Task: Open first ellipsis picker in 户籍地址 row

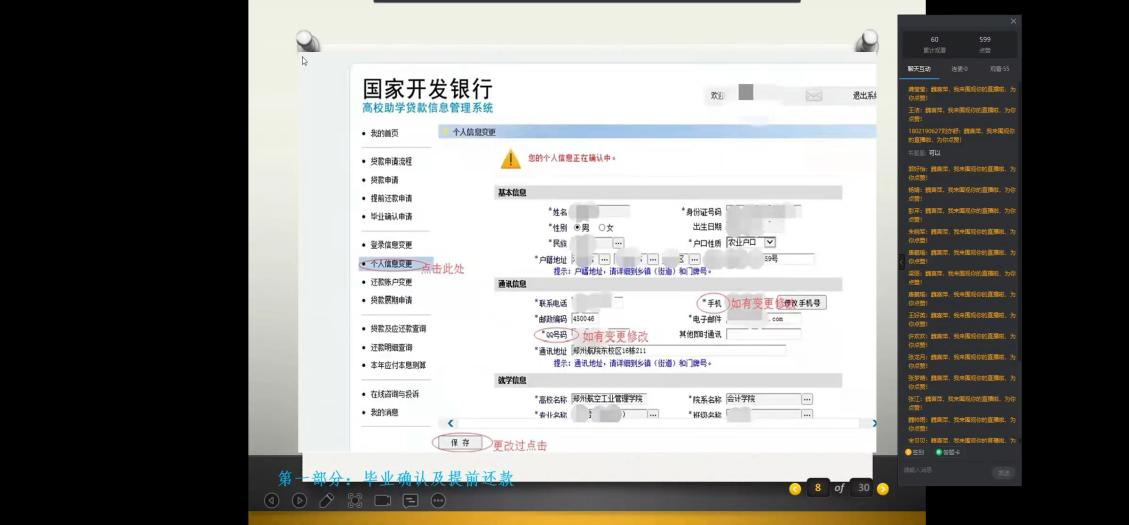Action: 605,259
